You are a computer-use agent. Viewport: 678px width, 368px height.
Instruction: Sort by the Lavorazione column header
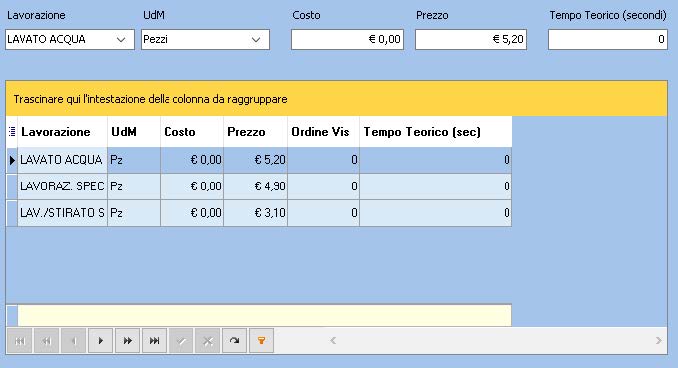coord(62,131)
